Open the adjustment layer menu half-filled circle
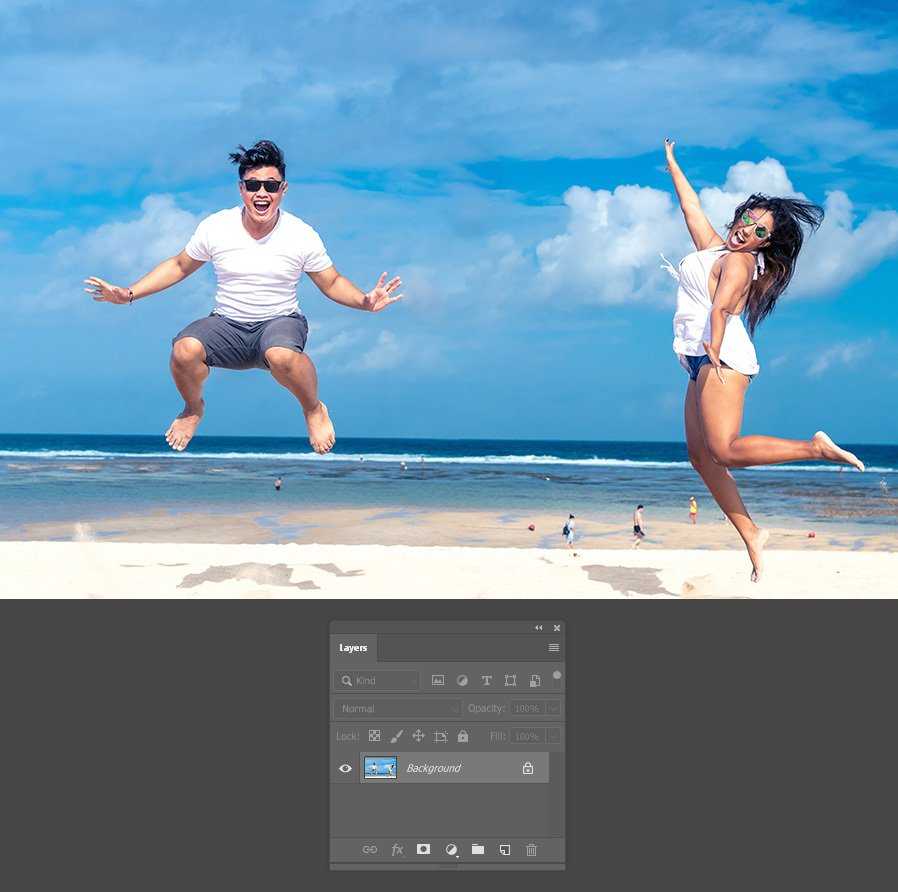 451,849
